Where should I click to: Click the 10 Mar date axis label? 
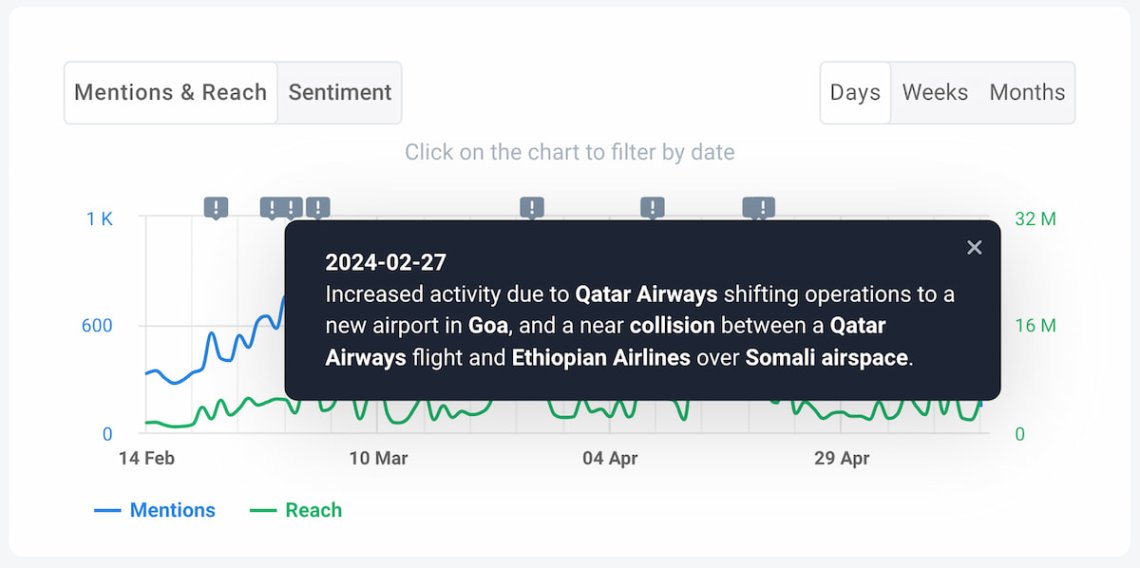tap(378, 459)
